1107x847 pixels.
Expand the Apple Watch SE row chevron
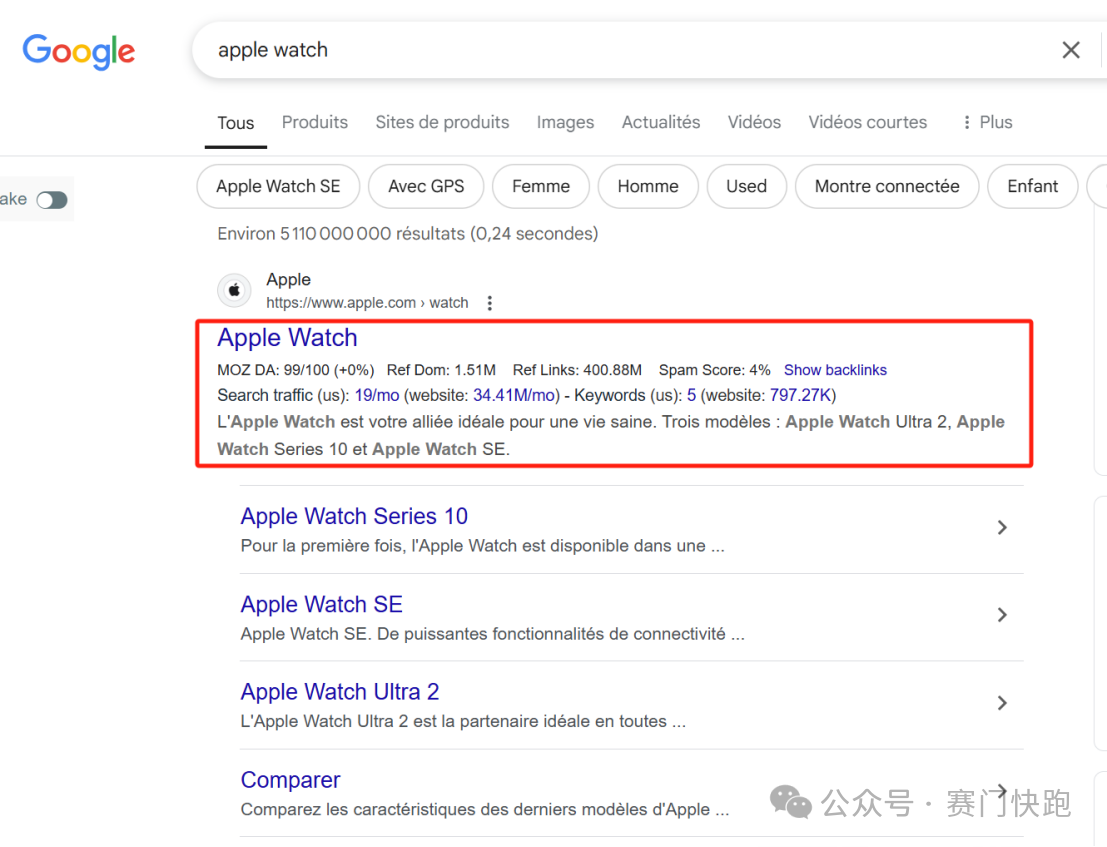coord(1002,615)
